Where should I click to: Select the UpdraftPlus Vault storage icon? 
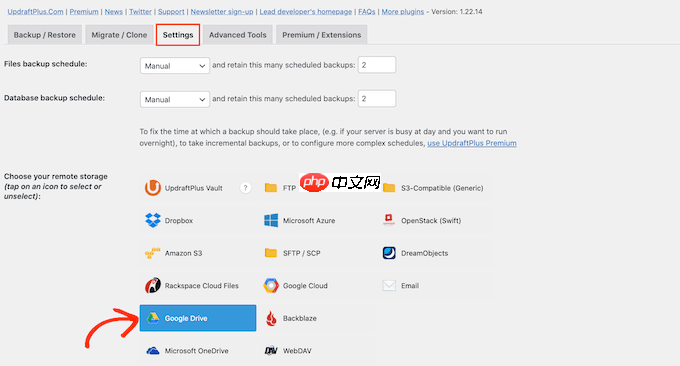[x=153, y=188]
